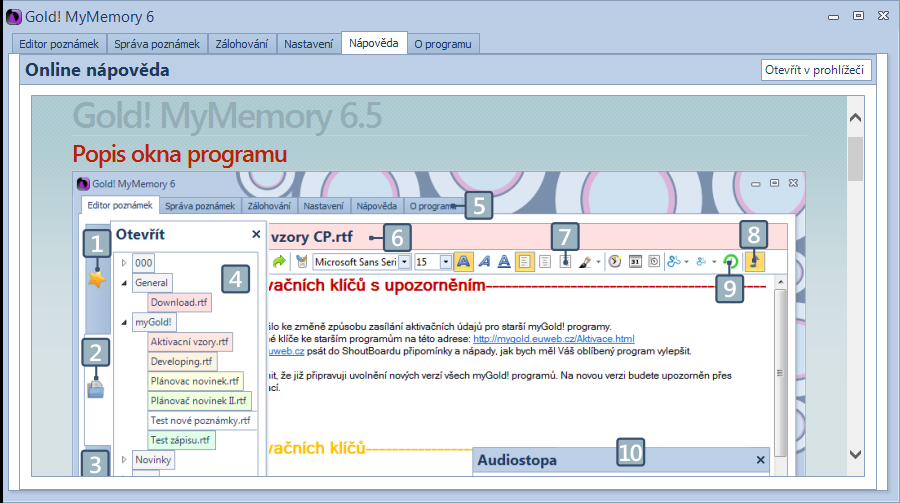
Task: Toggle underline text A icon
Action: 503,262
